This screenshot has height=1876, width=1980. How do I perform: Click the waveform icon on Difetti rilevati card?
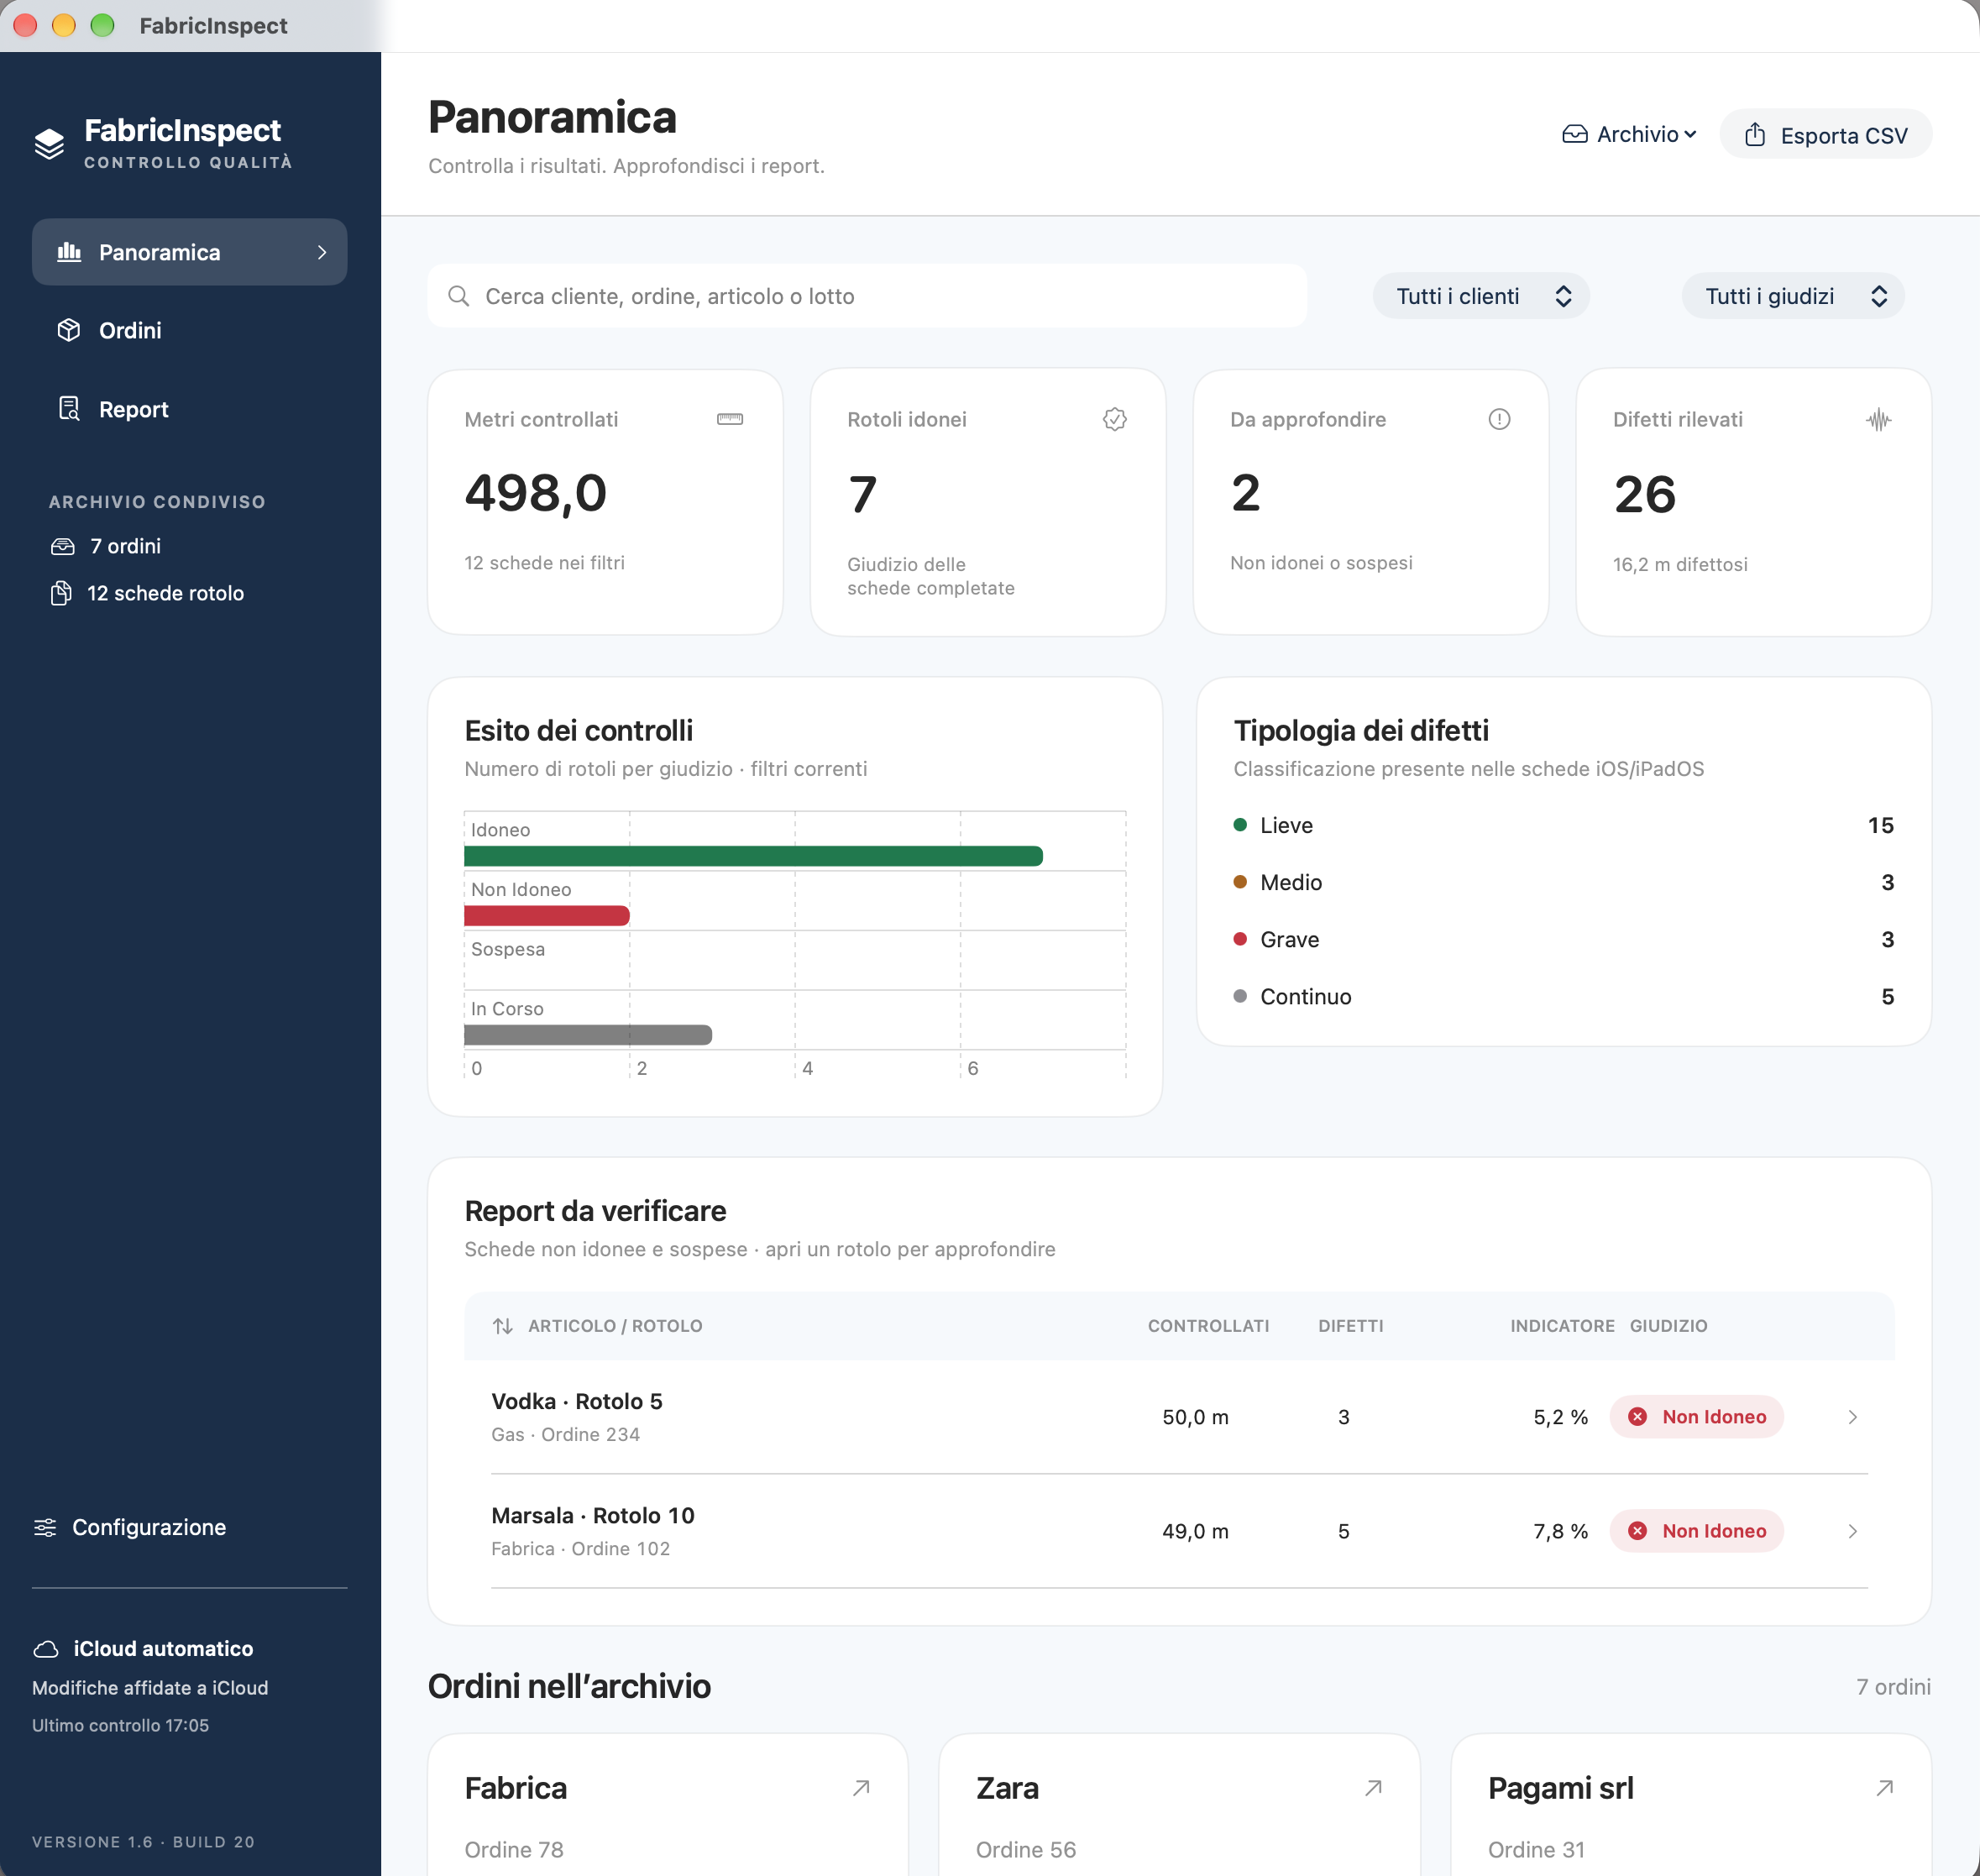(x=1879, y=420)
